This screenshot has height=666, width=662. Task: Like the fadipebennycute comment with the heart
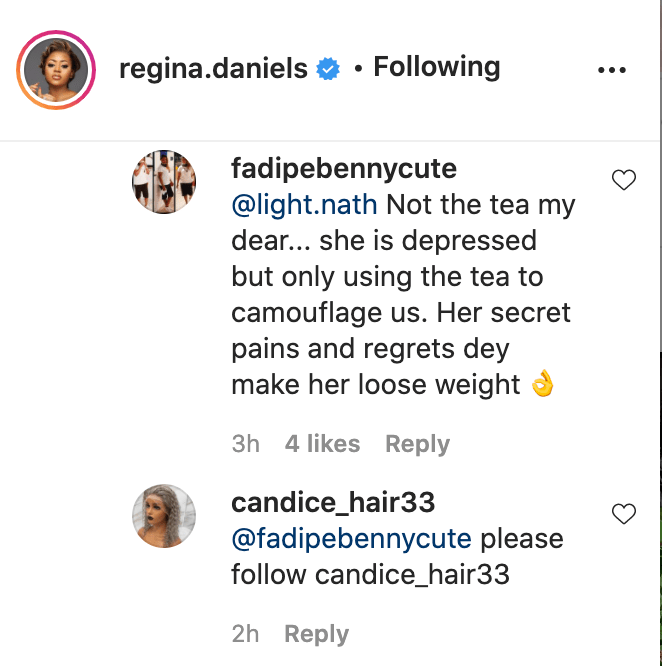[624, 180]
